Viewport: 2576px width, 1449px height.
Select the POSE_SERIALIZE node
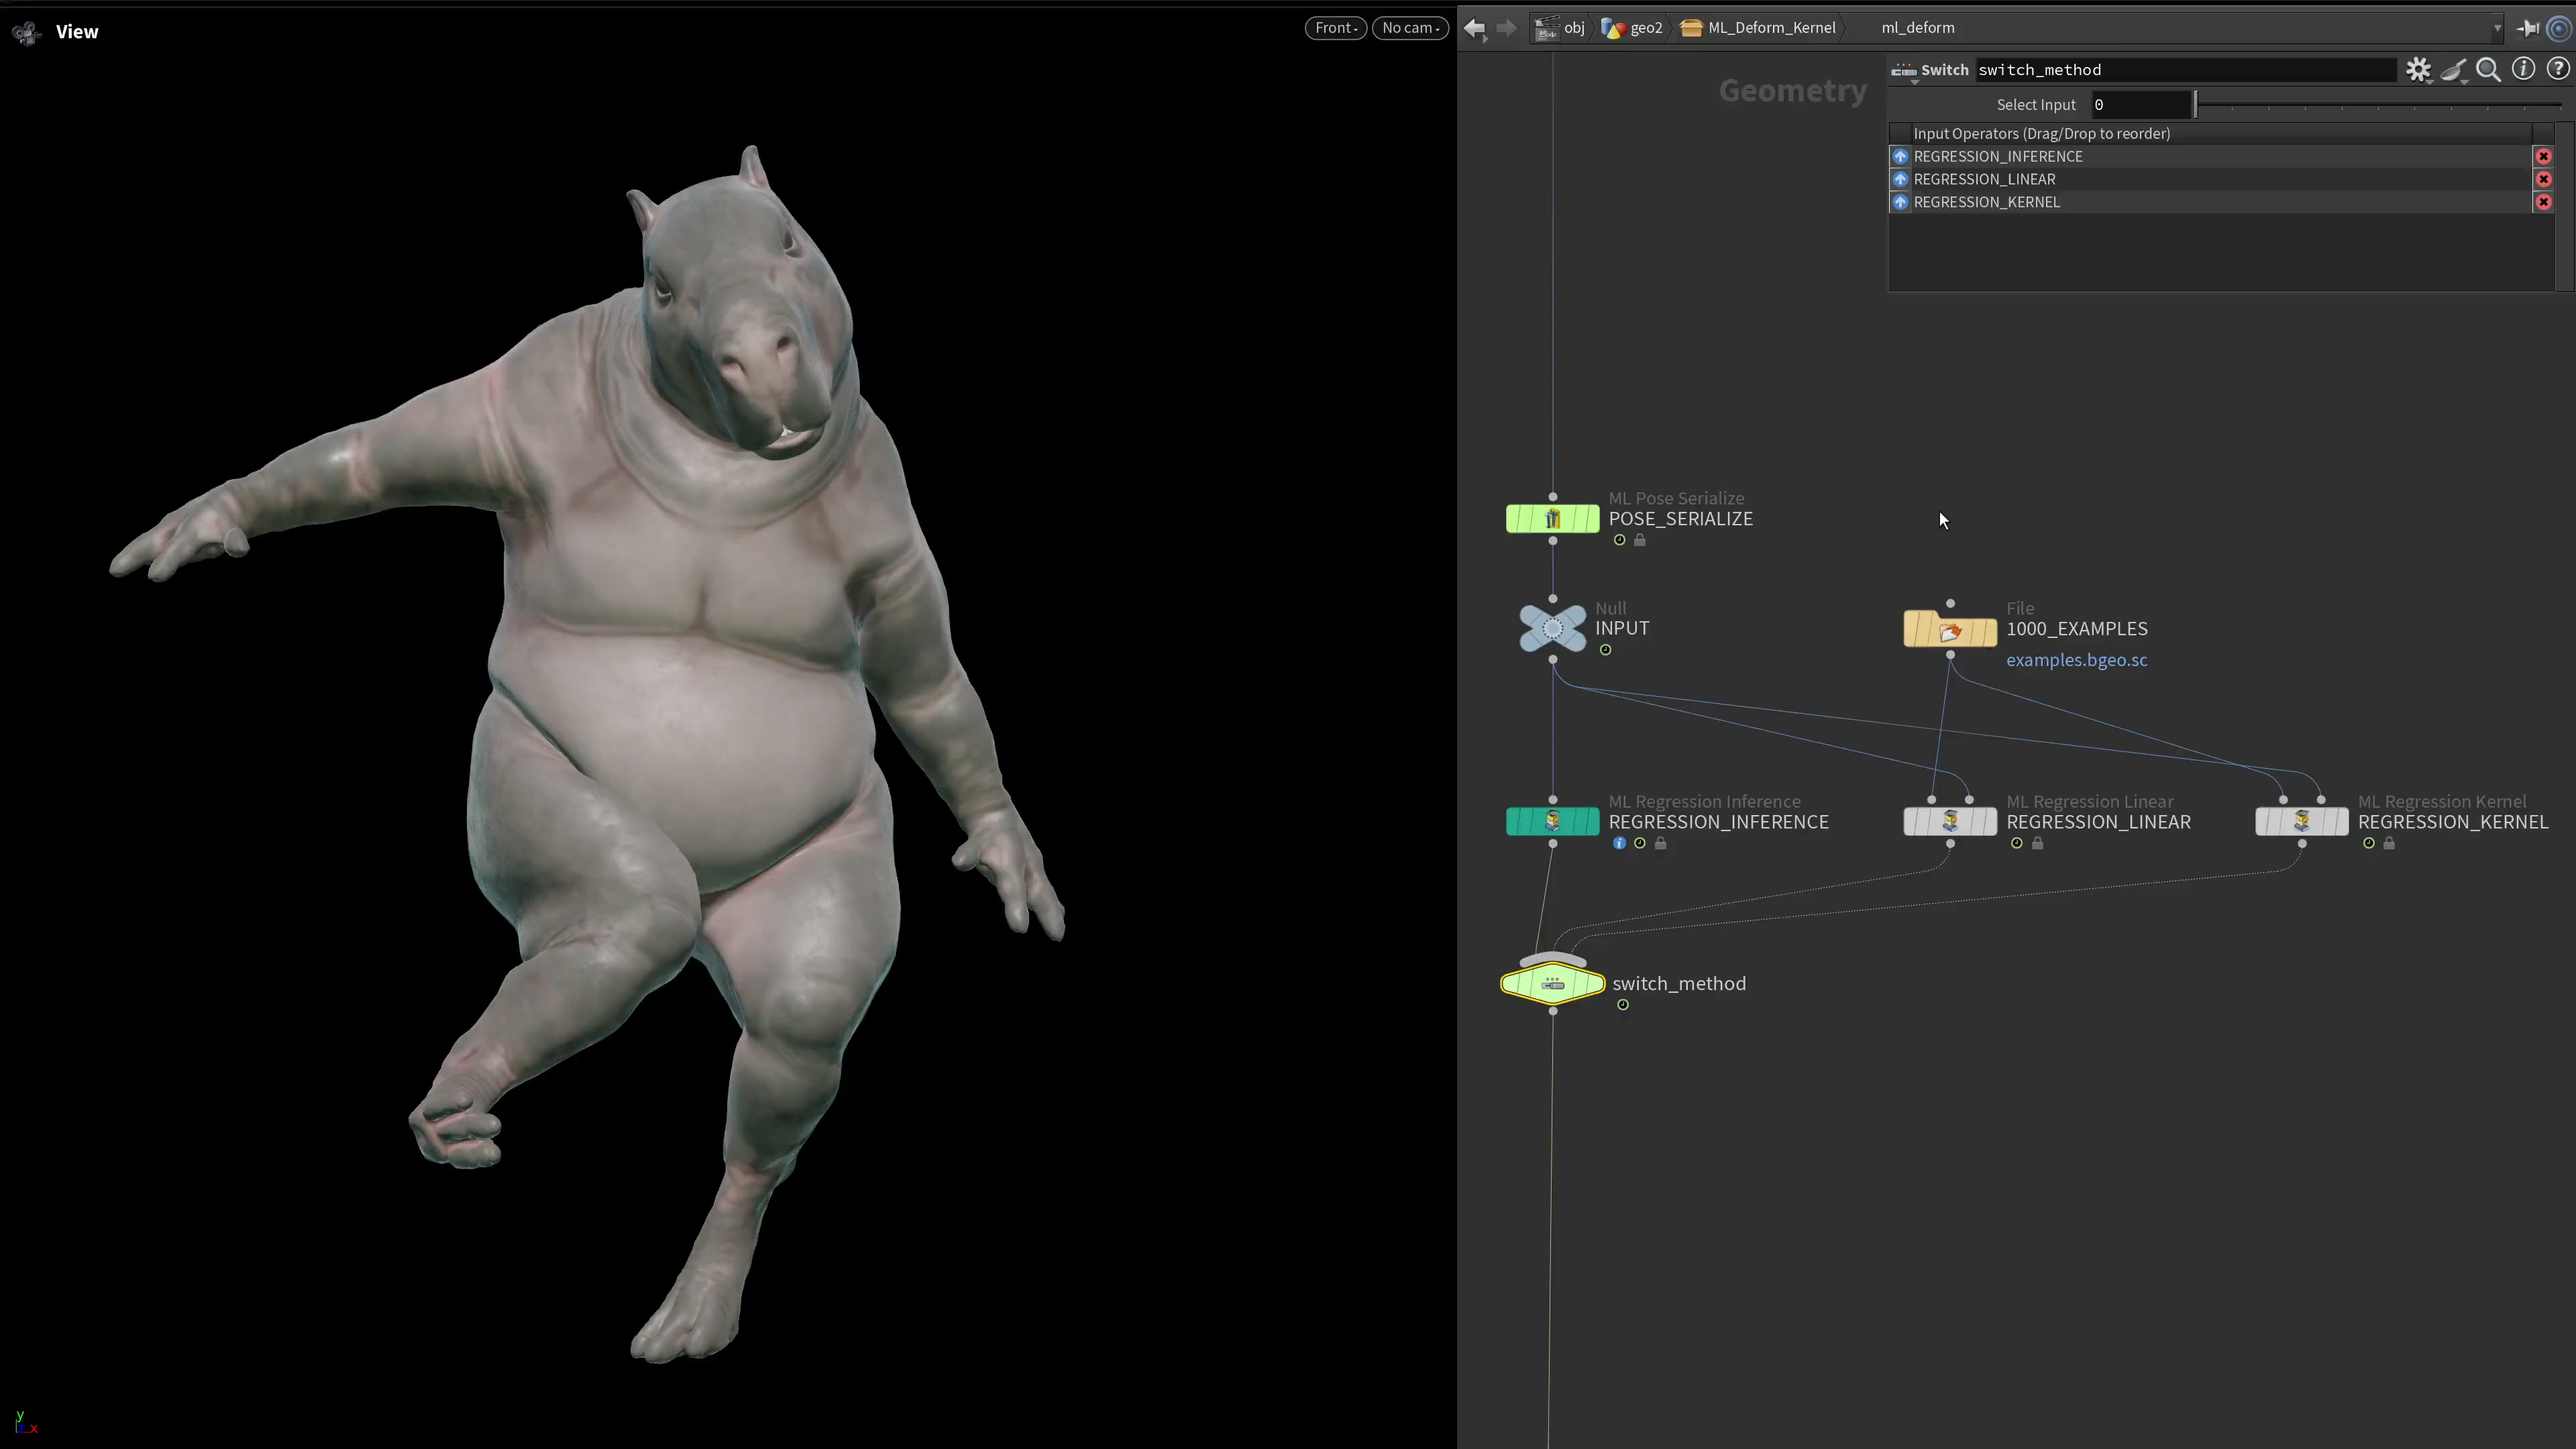[x=1552, y=519]
